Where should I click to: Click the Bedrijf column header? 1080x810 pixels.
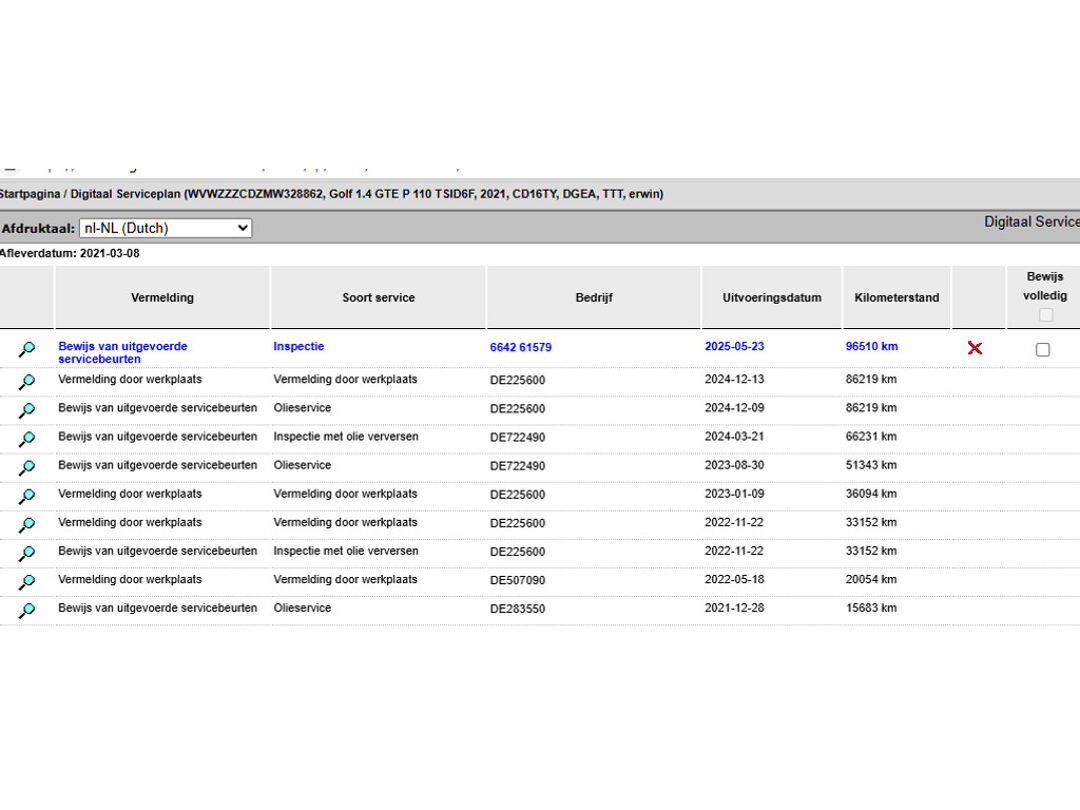pyautogui.click(x=594, y=298)
